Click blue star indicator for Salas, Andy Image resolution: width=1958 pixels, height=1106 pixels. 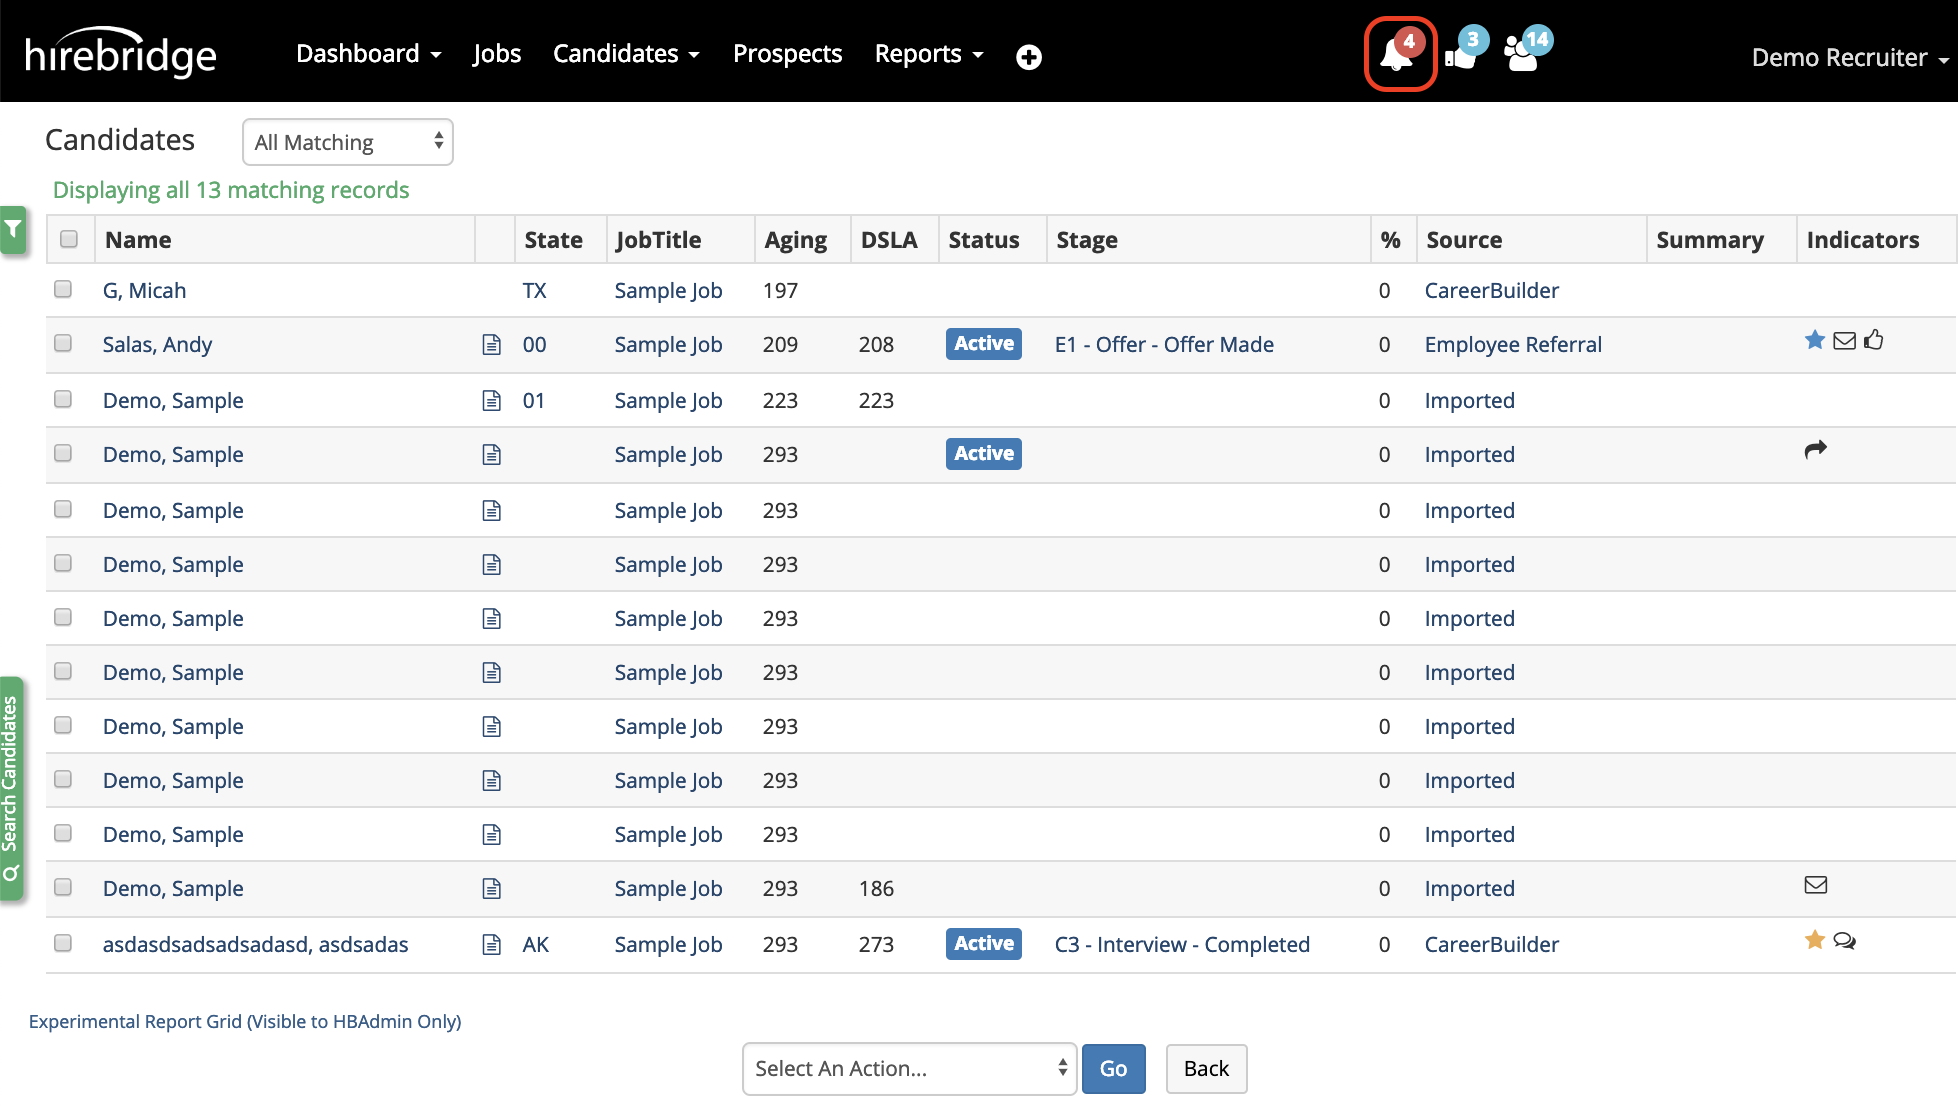coord(1814,341)
